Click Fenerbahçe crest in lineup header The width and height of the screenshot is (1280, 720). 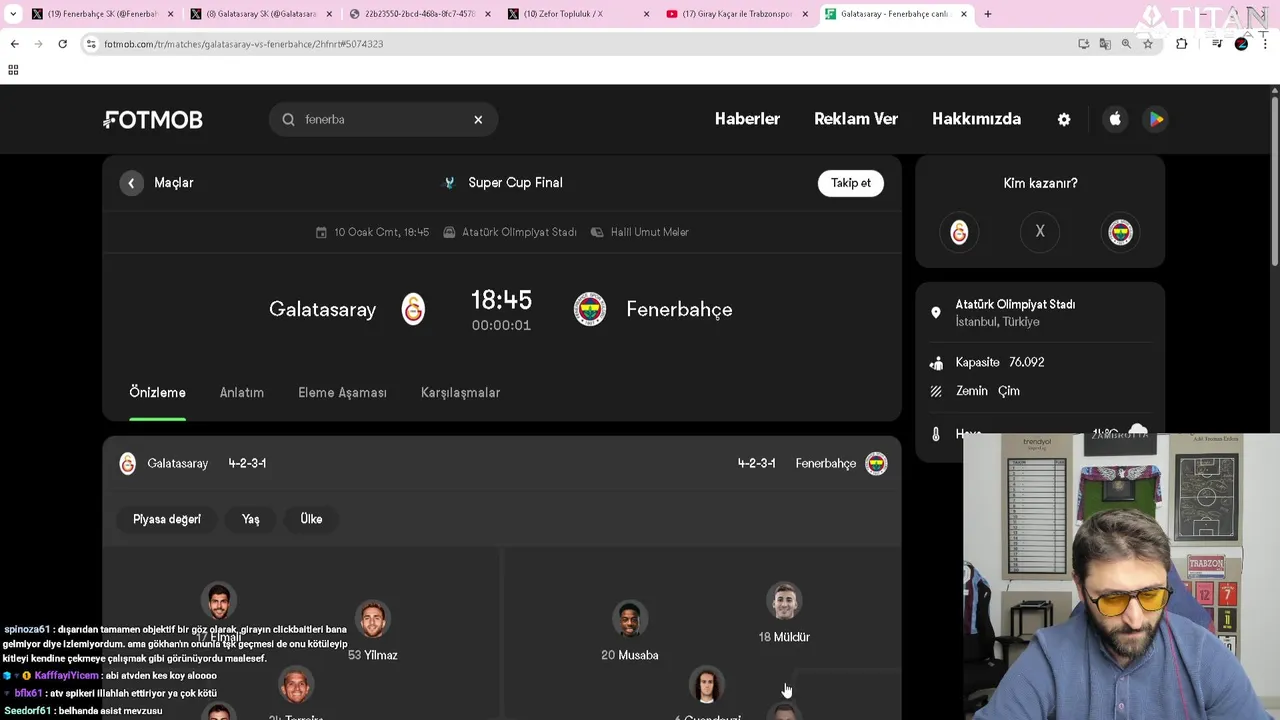pos(876,464)
